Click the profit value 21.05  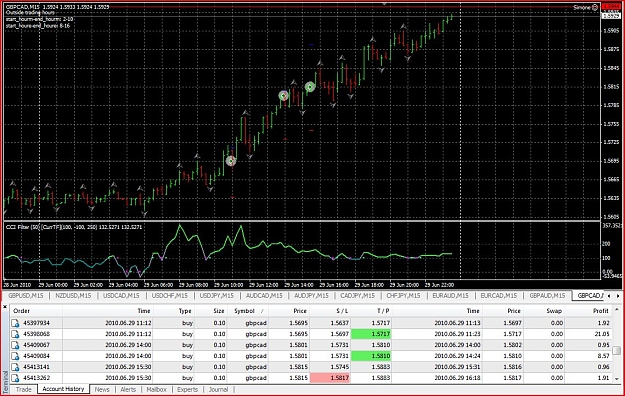pos(602,334)
